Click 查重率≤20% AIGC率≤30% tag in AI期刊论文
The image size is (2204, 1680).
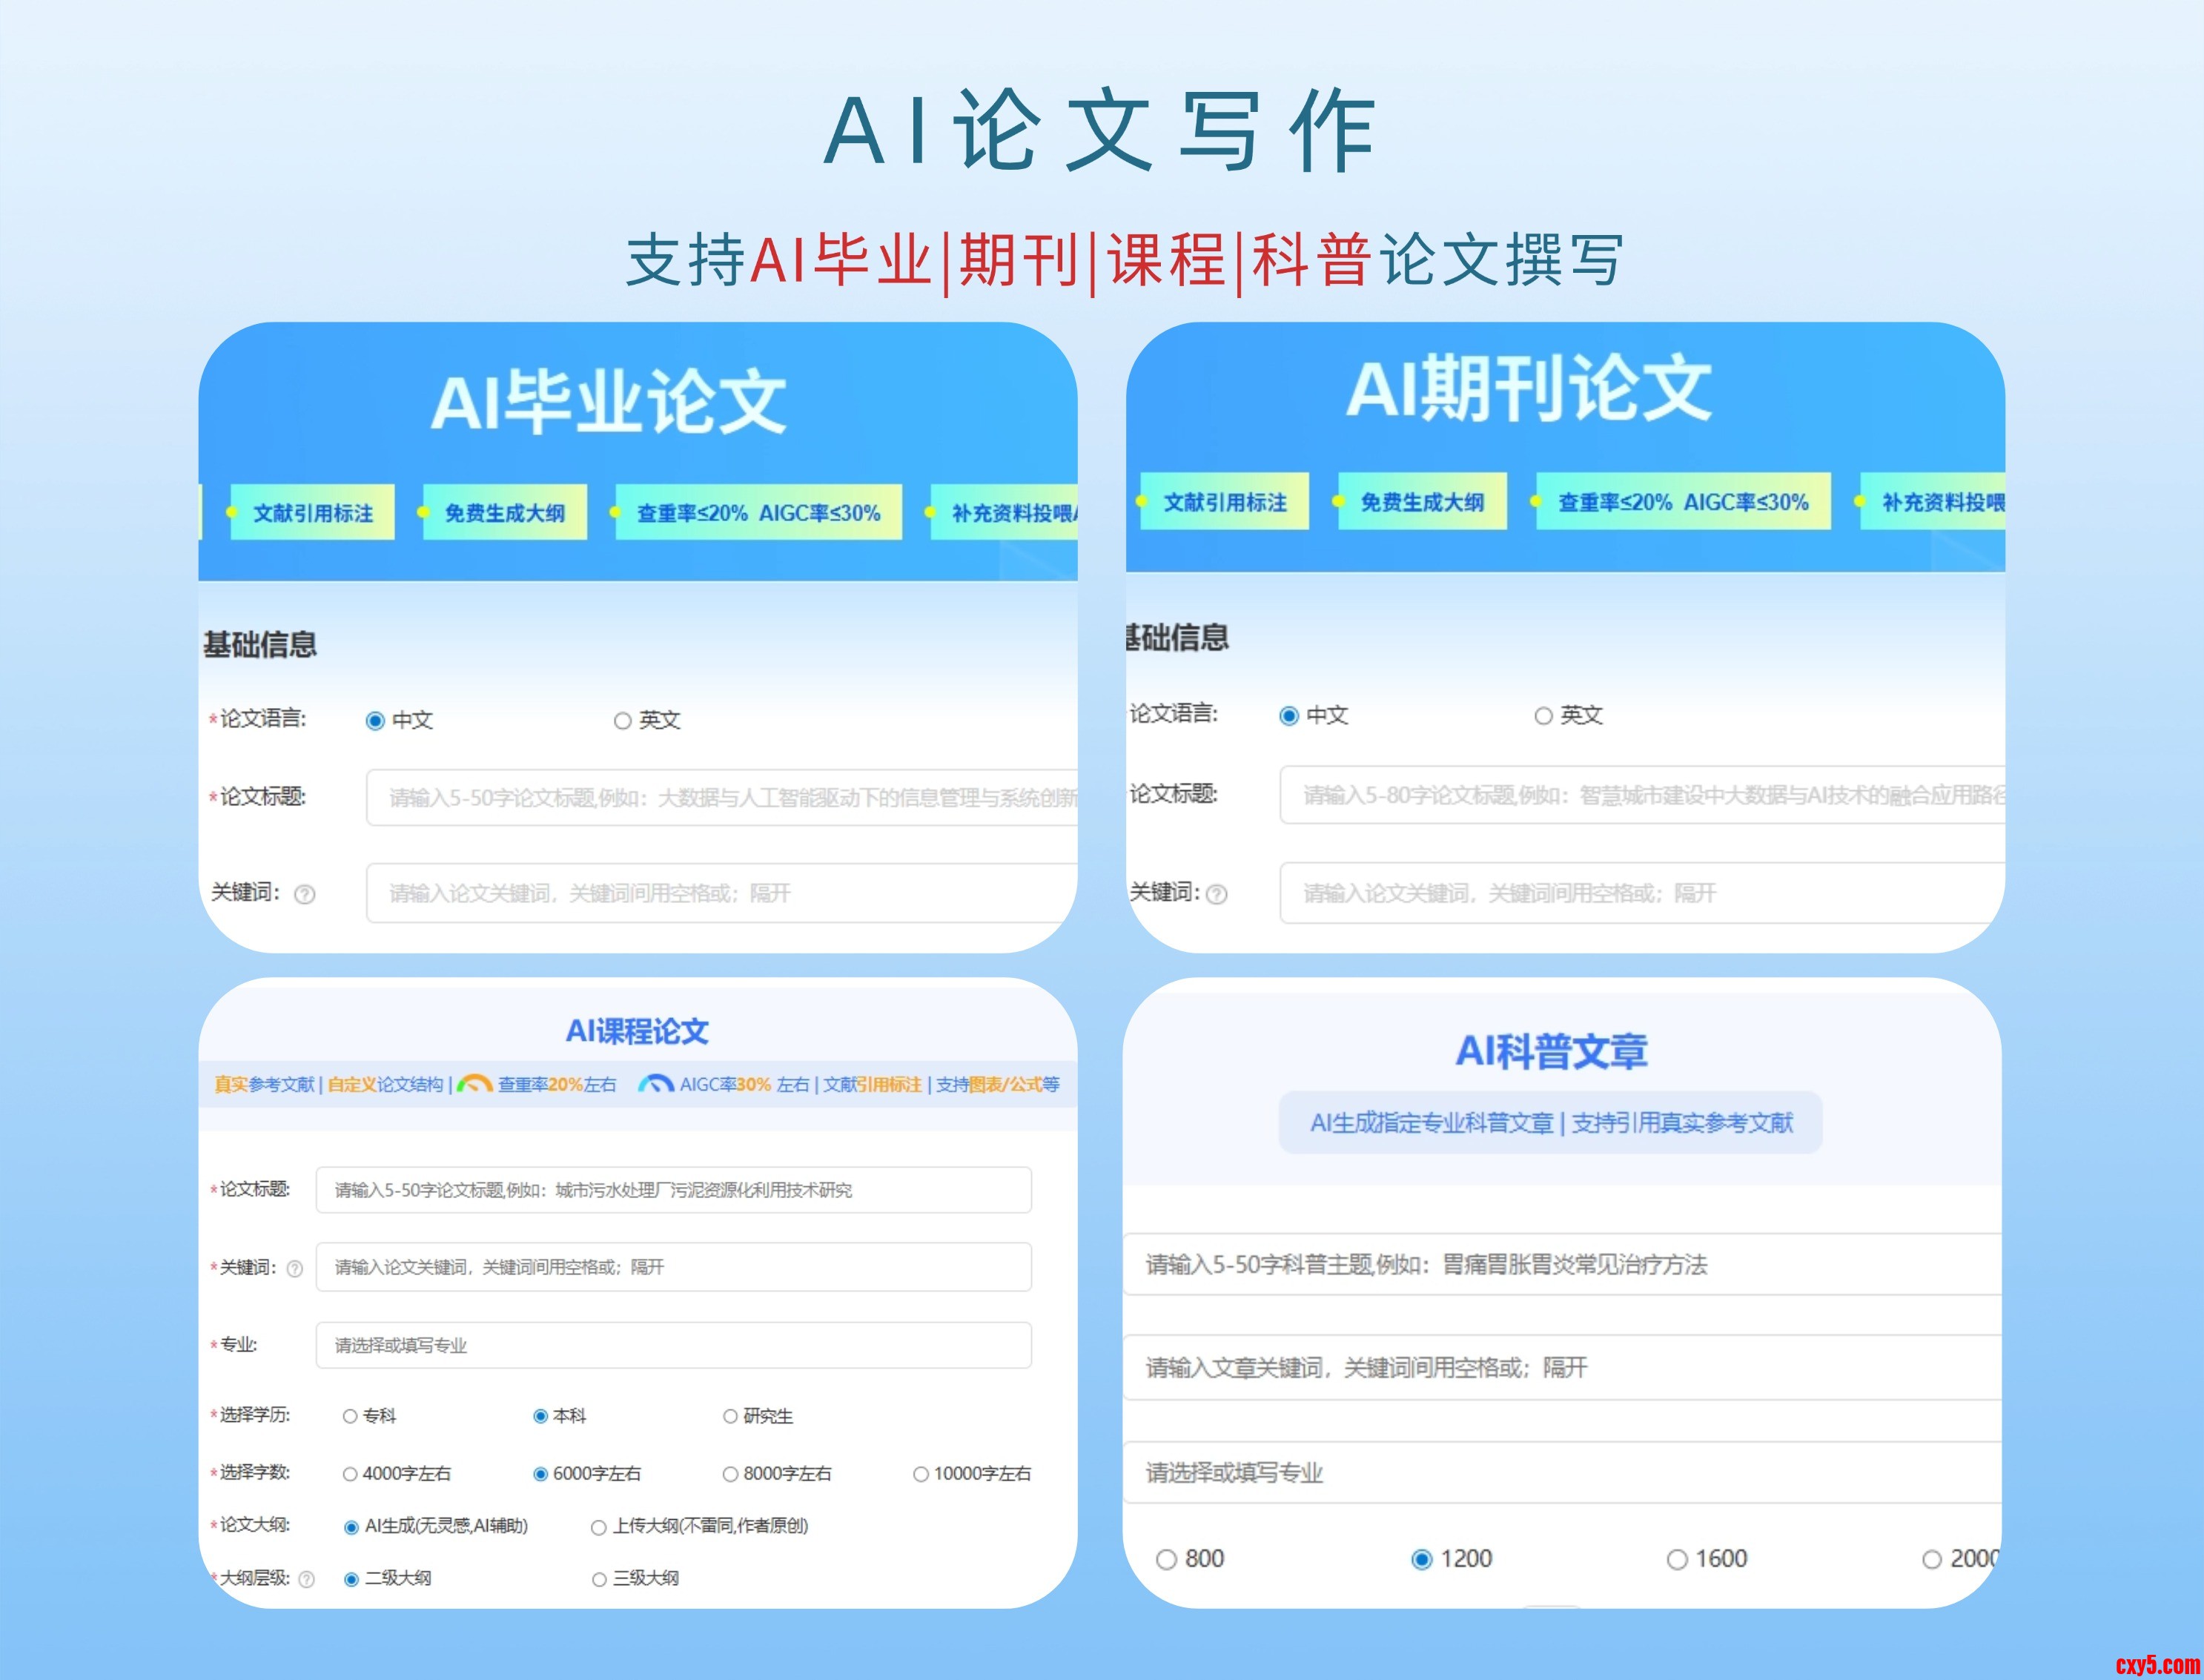pyautogui.click(x=1683, y=502)
